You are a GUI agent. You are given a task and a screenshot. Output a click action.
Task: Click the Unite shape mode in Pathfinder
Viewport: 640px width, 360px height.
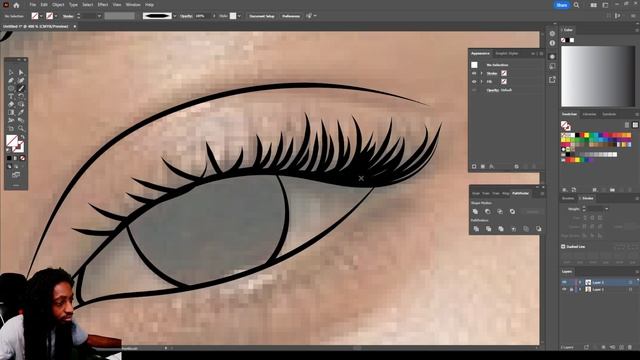click(476, 211)
